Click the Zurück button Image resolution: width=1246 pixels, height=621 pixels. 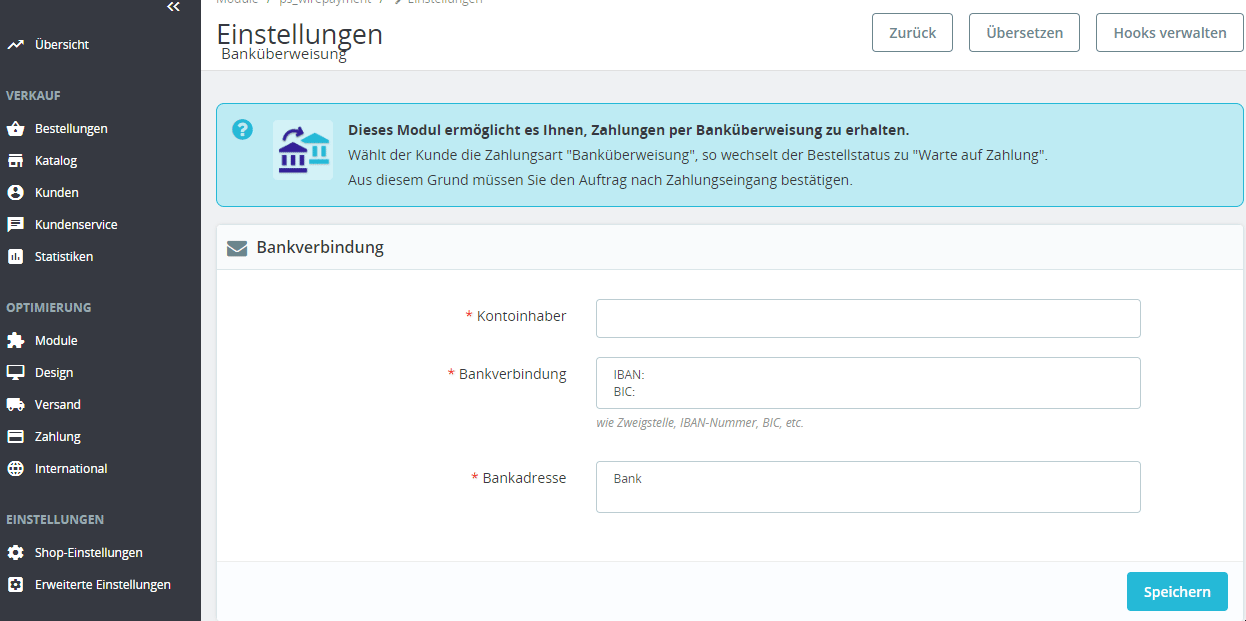coord(912,33)
